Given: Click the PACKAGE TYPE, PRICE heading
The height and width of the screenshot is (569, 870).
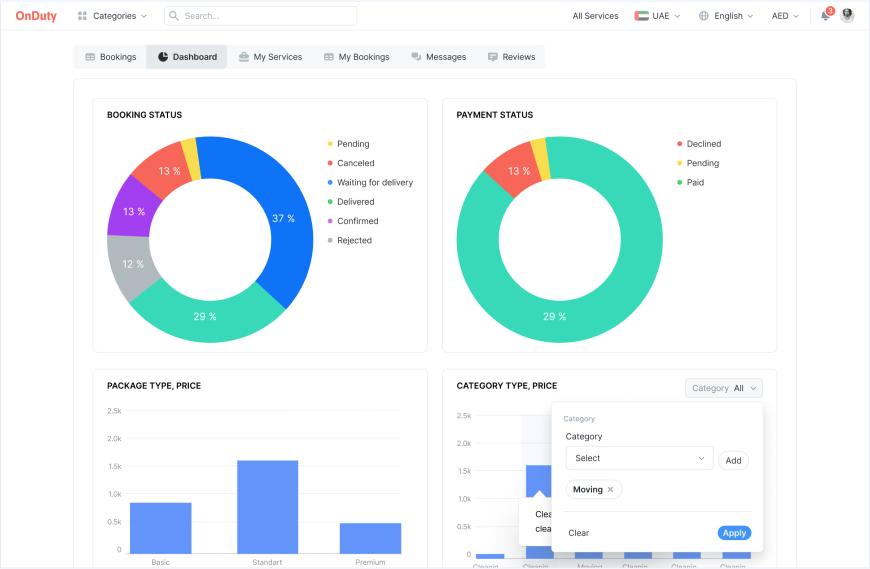Looking at the screenshot, I should 154,385.
